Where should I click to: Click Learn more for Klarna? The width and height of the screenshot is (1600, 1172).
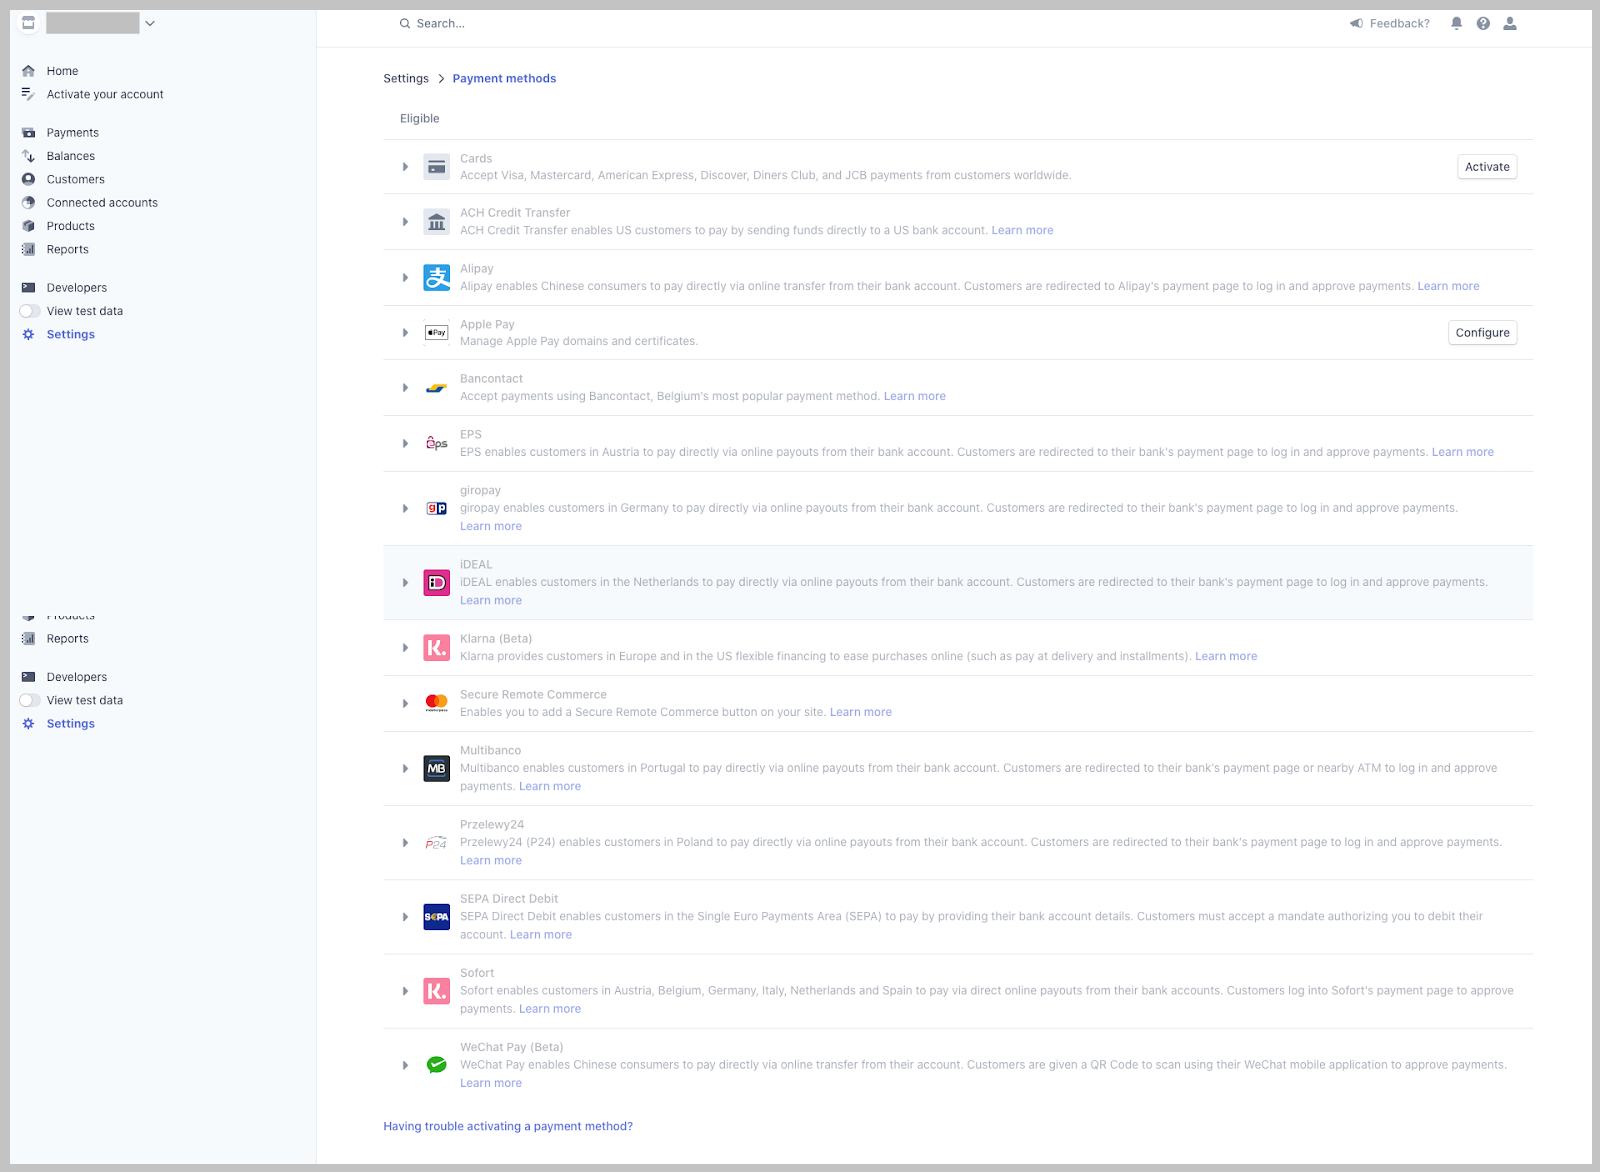tap(1226, 656)
